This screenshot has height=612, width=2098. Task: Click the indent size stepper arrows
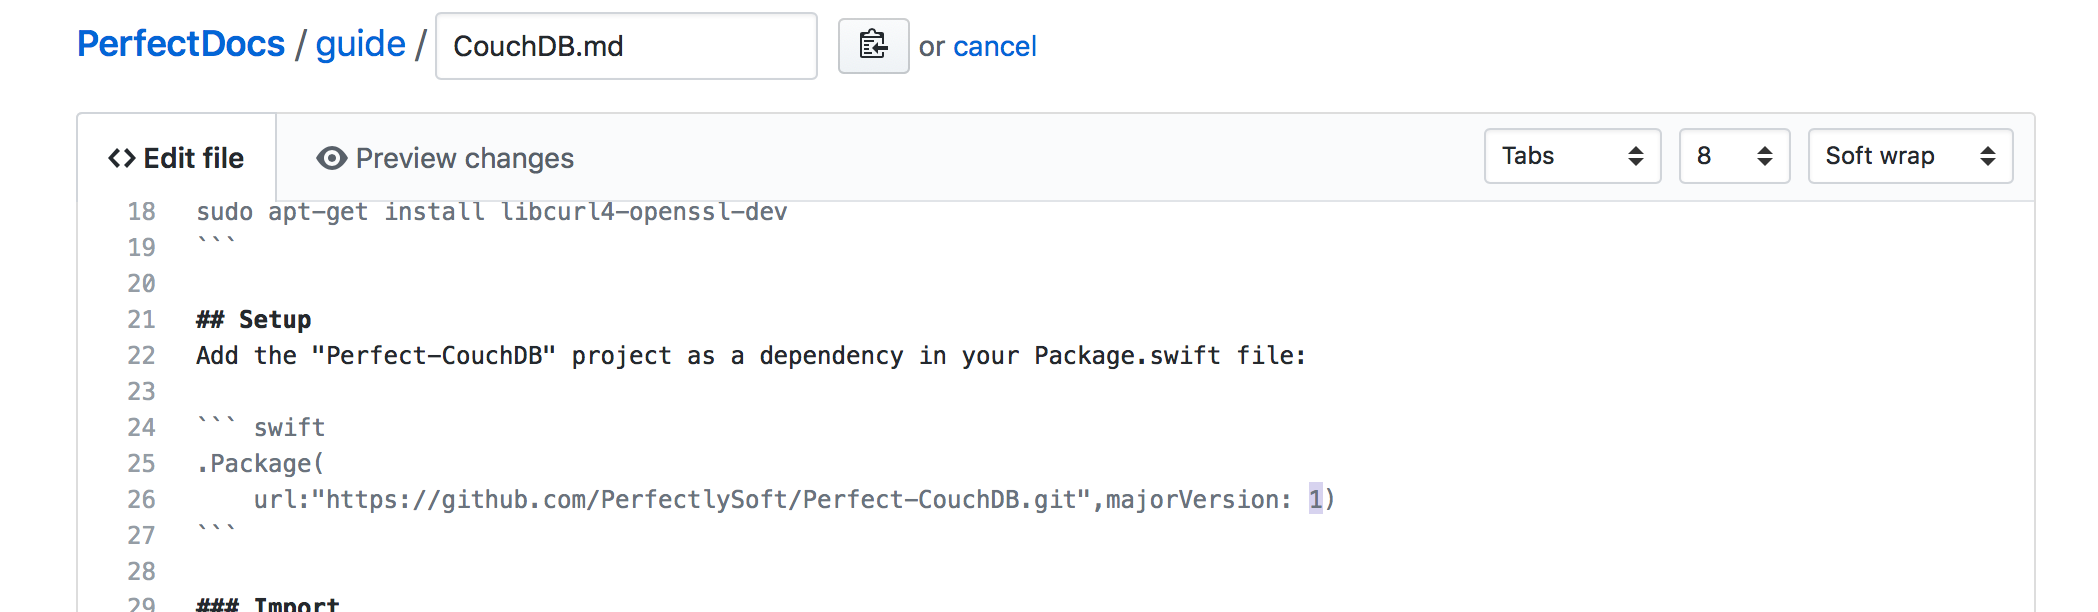1766,156
